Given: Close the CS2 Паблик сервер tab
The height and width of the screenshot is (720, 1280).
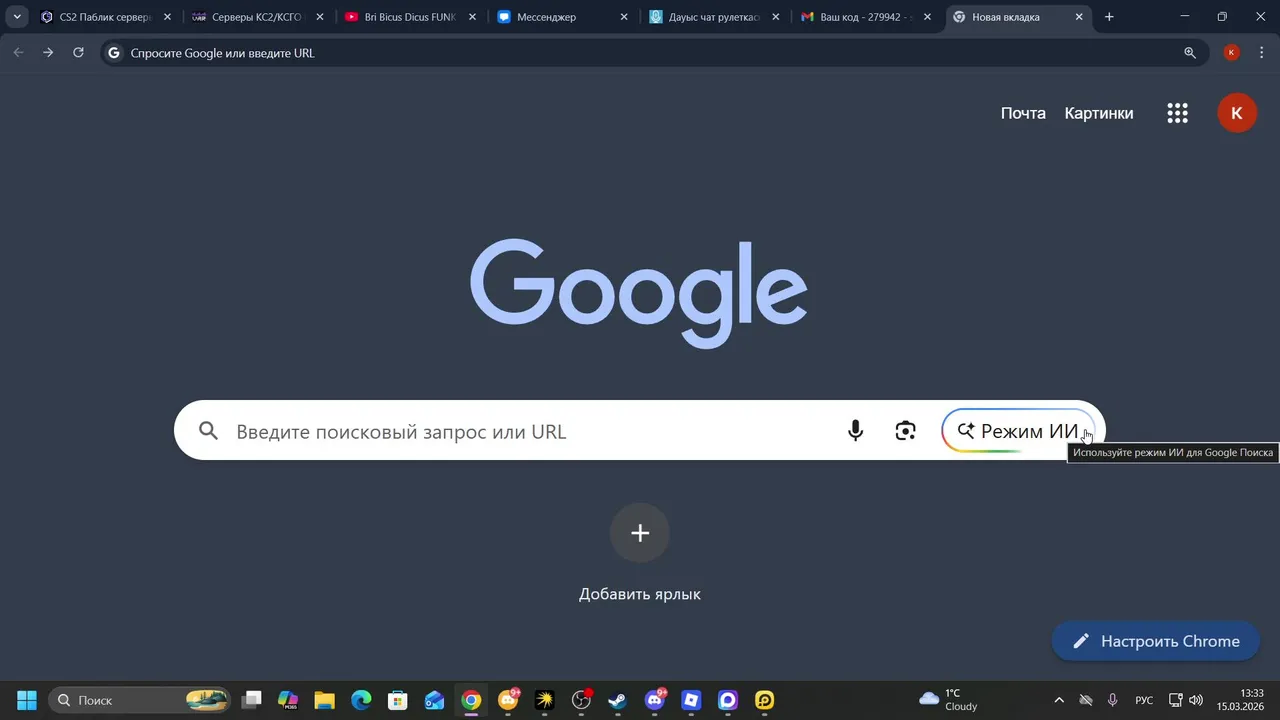Looking at the screenshot, I should (x=167, y=17).
